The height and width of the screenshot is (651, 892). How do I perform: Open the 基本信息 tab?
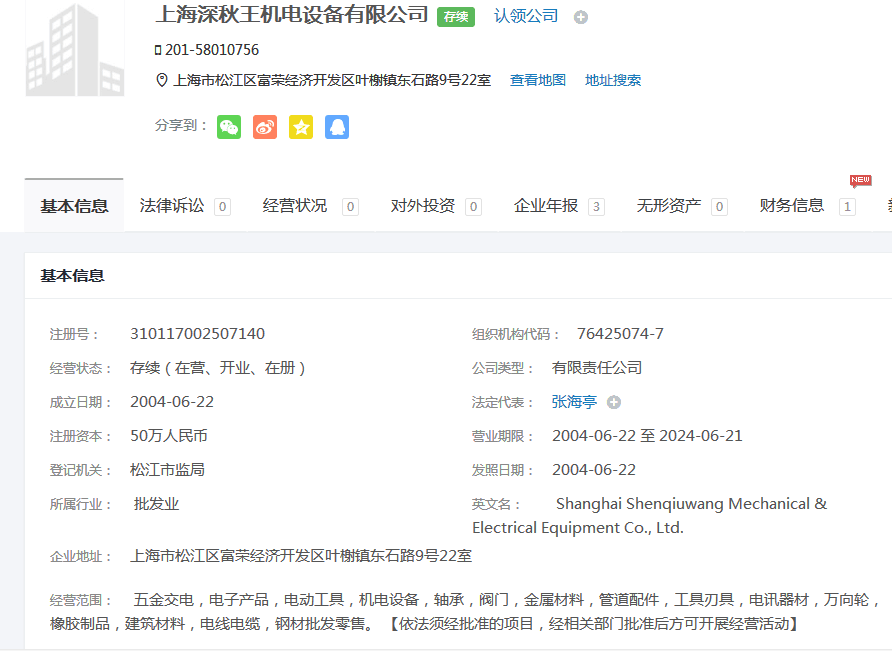pos(74,206)
